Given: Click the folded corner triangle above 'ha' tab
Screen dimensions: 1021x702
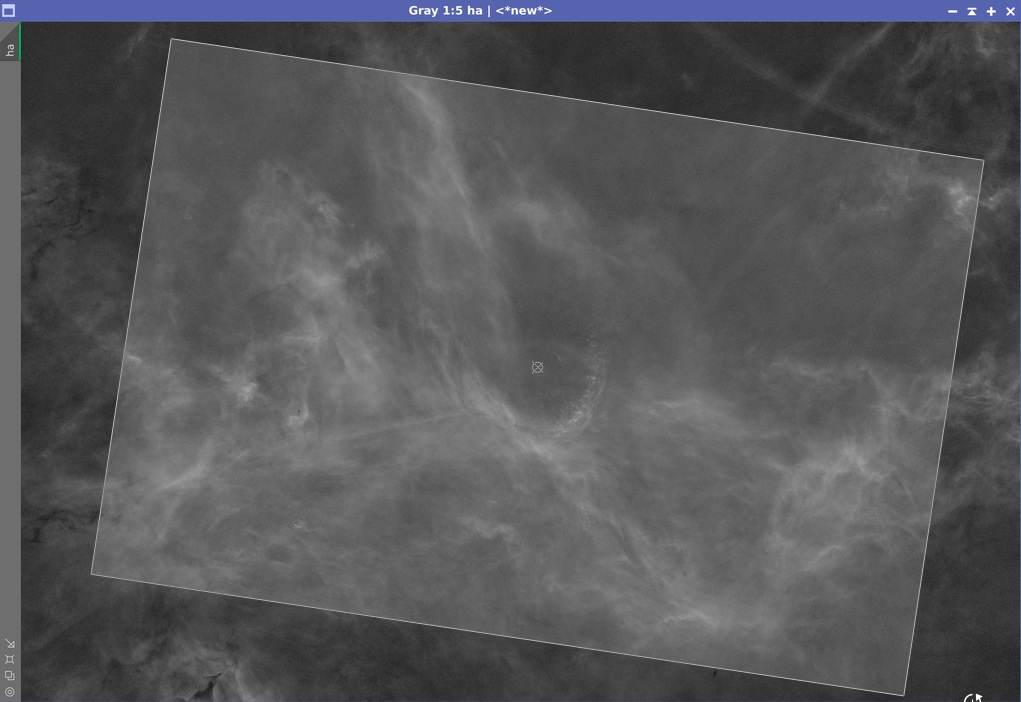Looking at the screenshot, I should click(x=8, y=30).
